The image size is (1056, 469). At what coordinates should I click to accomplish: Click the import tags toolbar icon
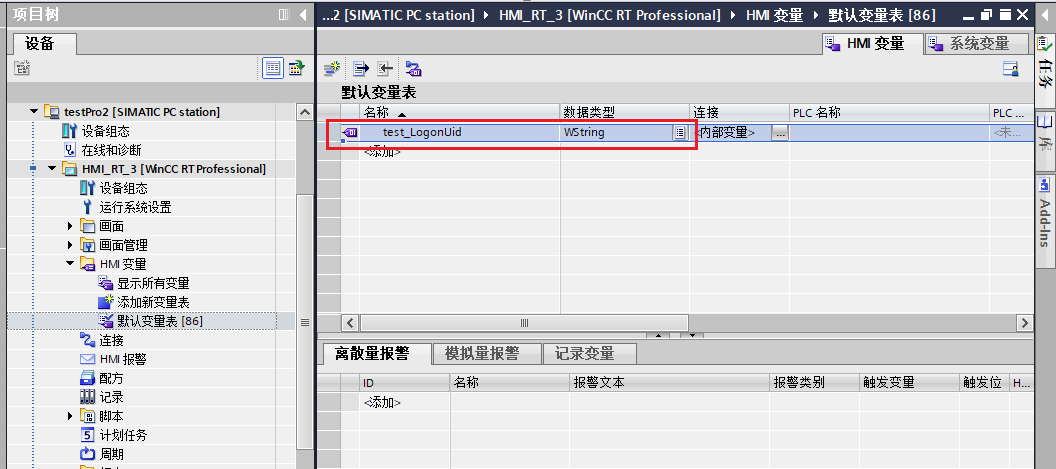tap(385, 68)
